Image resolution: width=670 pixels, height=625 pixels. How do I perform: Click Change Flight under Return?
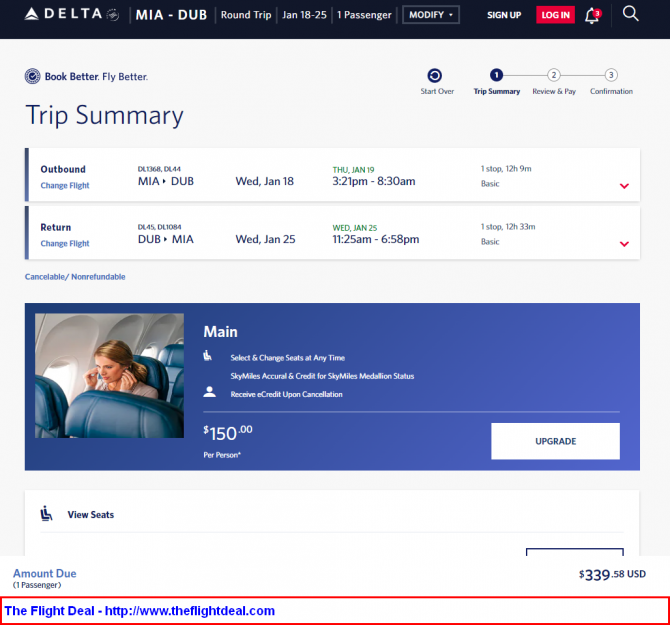coord(65,244)
